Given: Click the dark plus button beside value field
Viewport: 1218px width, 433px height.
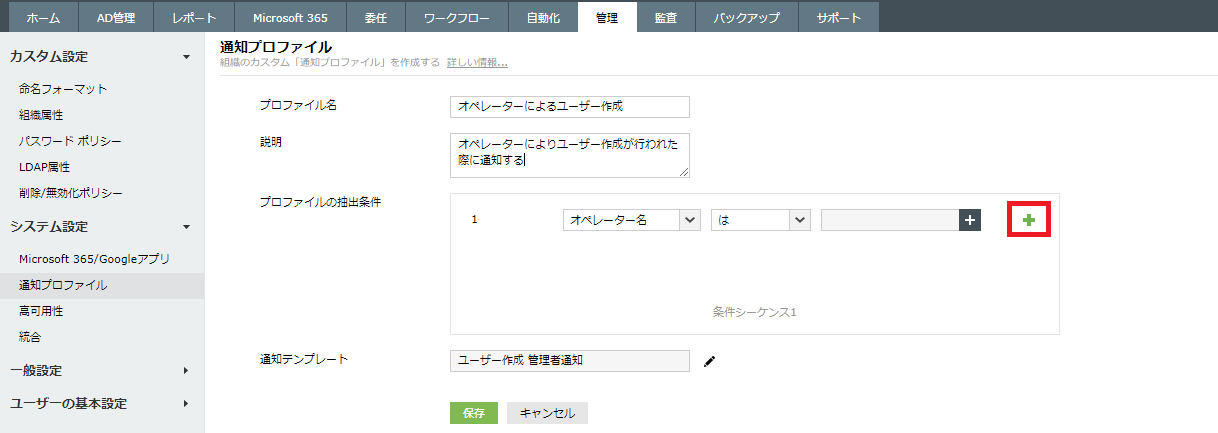Looking at the screenshot, I should 969,220.
